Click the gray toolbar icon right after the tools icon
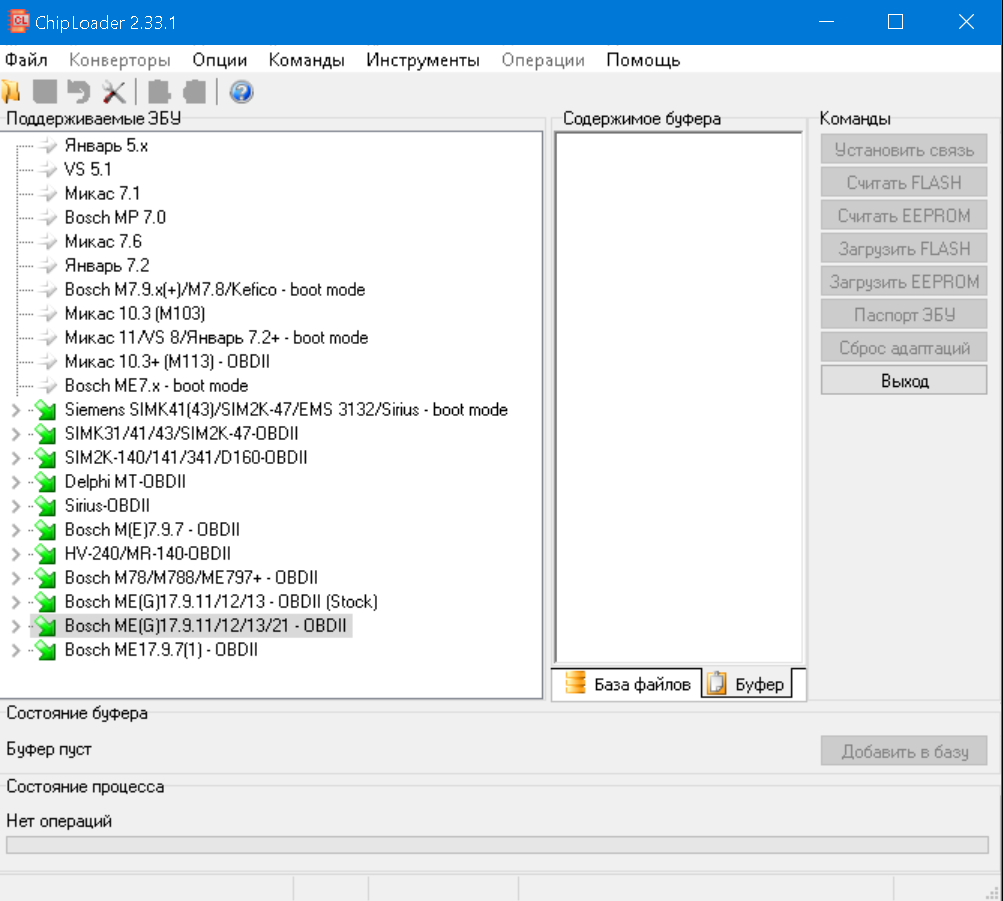The image size is (1003, 901). click(159, 92)
